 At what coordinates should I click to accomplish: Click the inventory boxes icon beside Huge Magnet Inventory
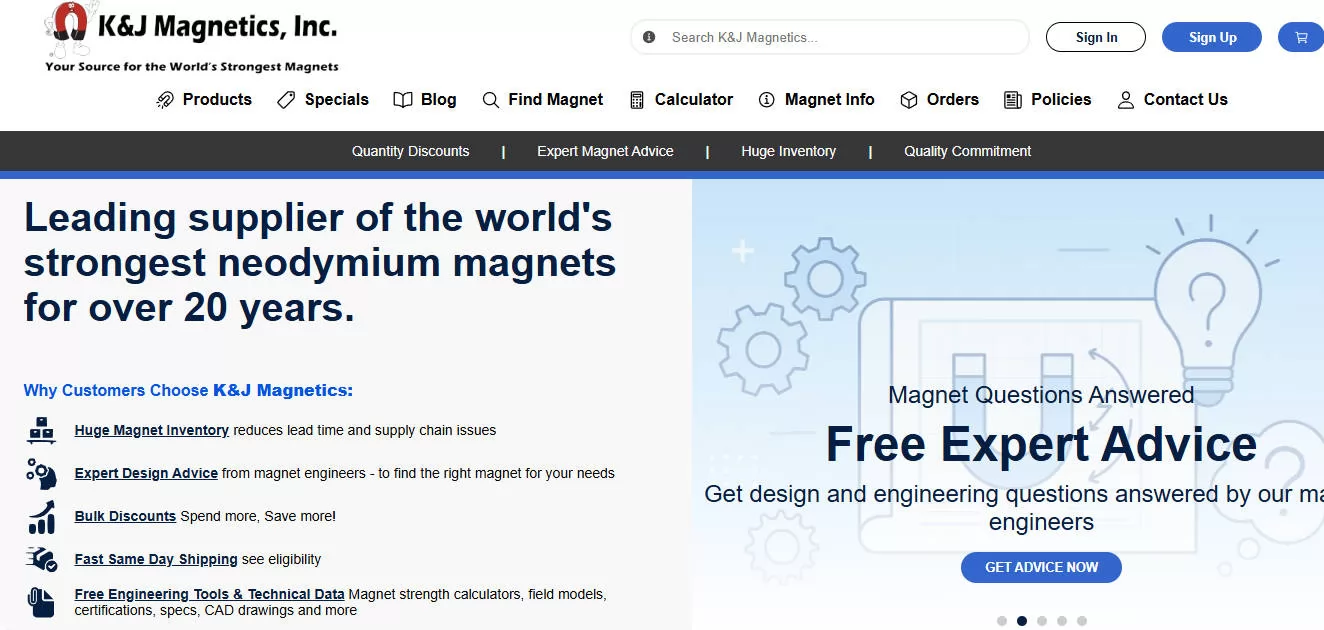(41, 430)
